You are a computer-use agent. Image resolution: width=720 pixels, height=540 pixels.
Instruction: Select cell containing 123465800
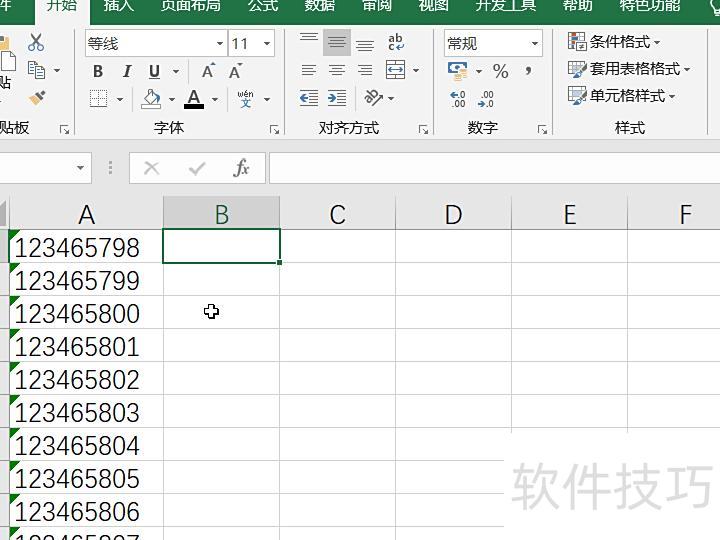86,312
